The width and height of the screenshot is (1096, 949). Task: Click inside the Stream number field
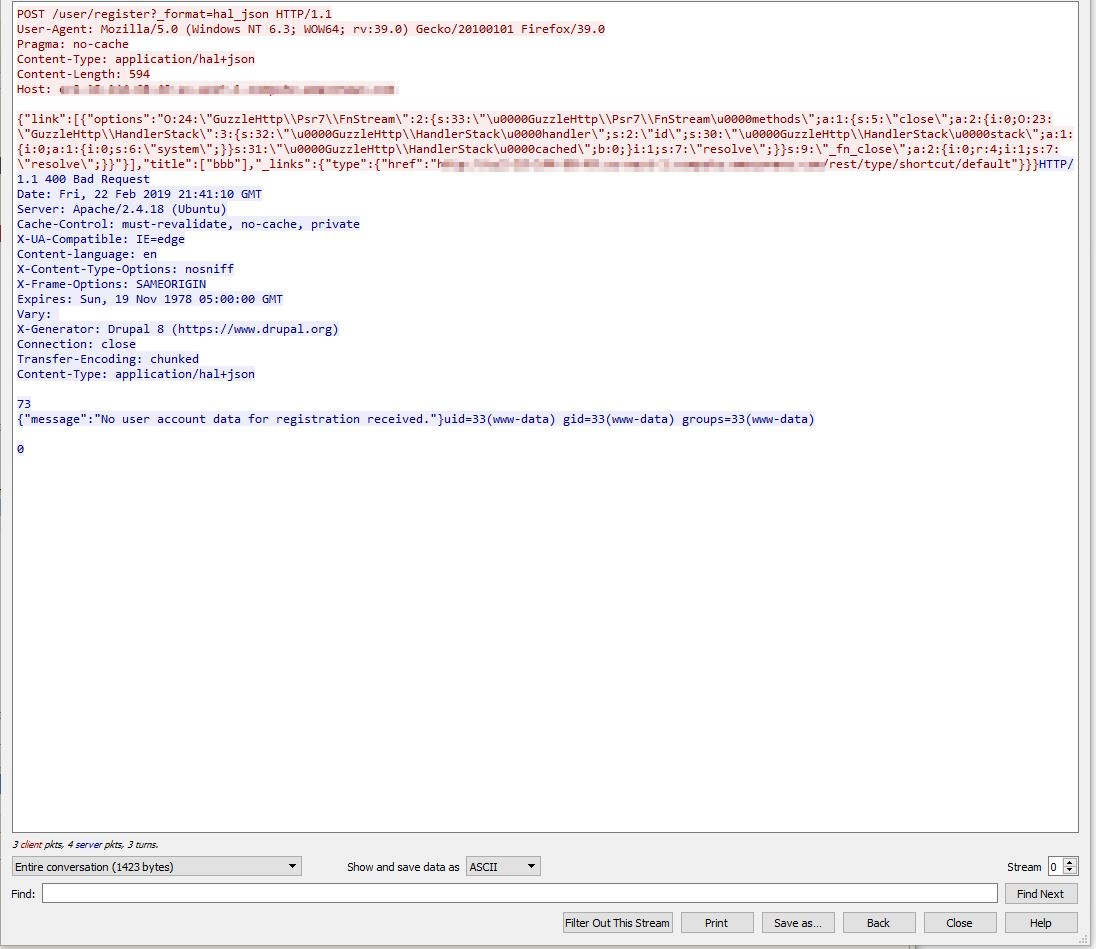click(x=1054, y=867)
